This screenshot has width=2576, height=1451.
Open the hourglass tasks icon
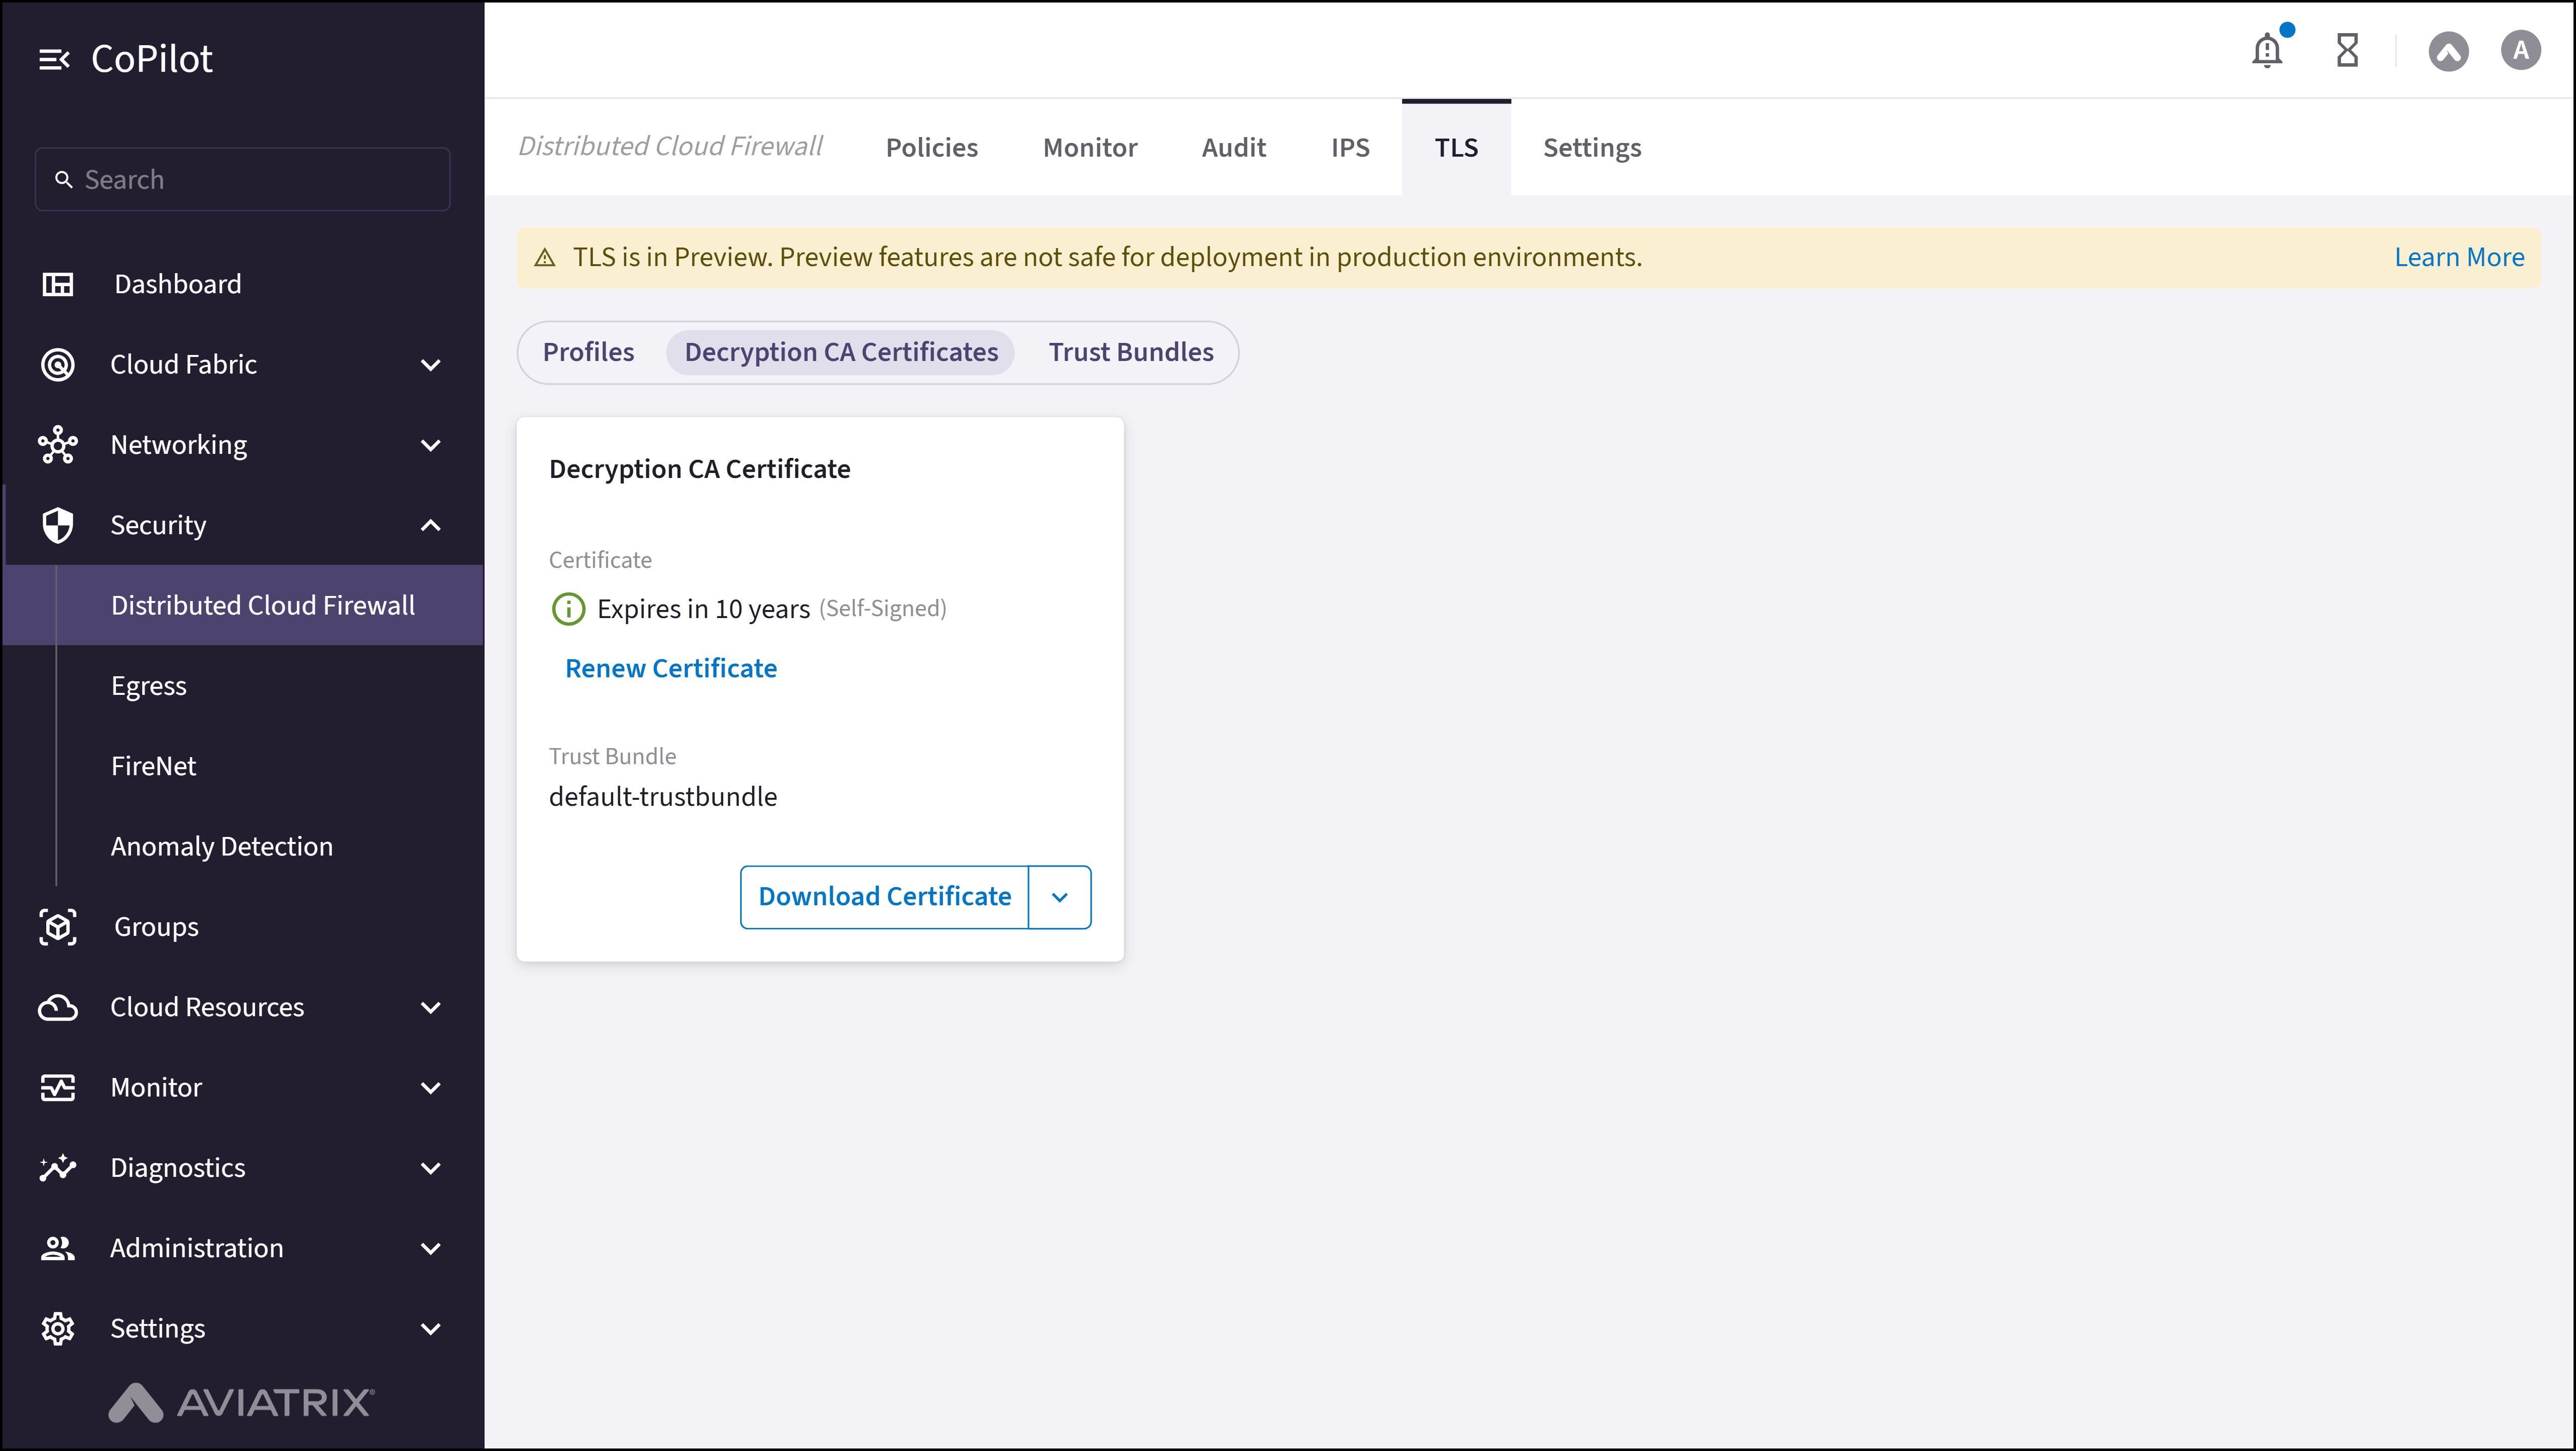coord(2347,50)
